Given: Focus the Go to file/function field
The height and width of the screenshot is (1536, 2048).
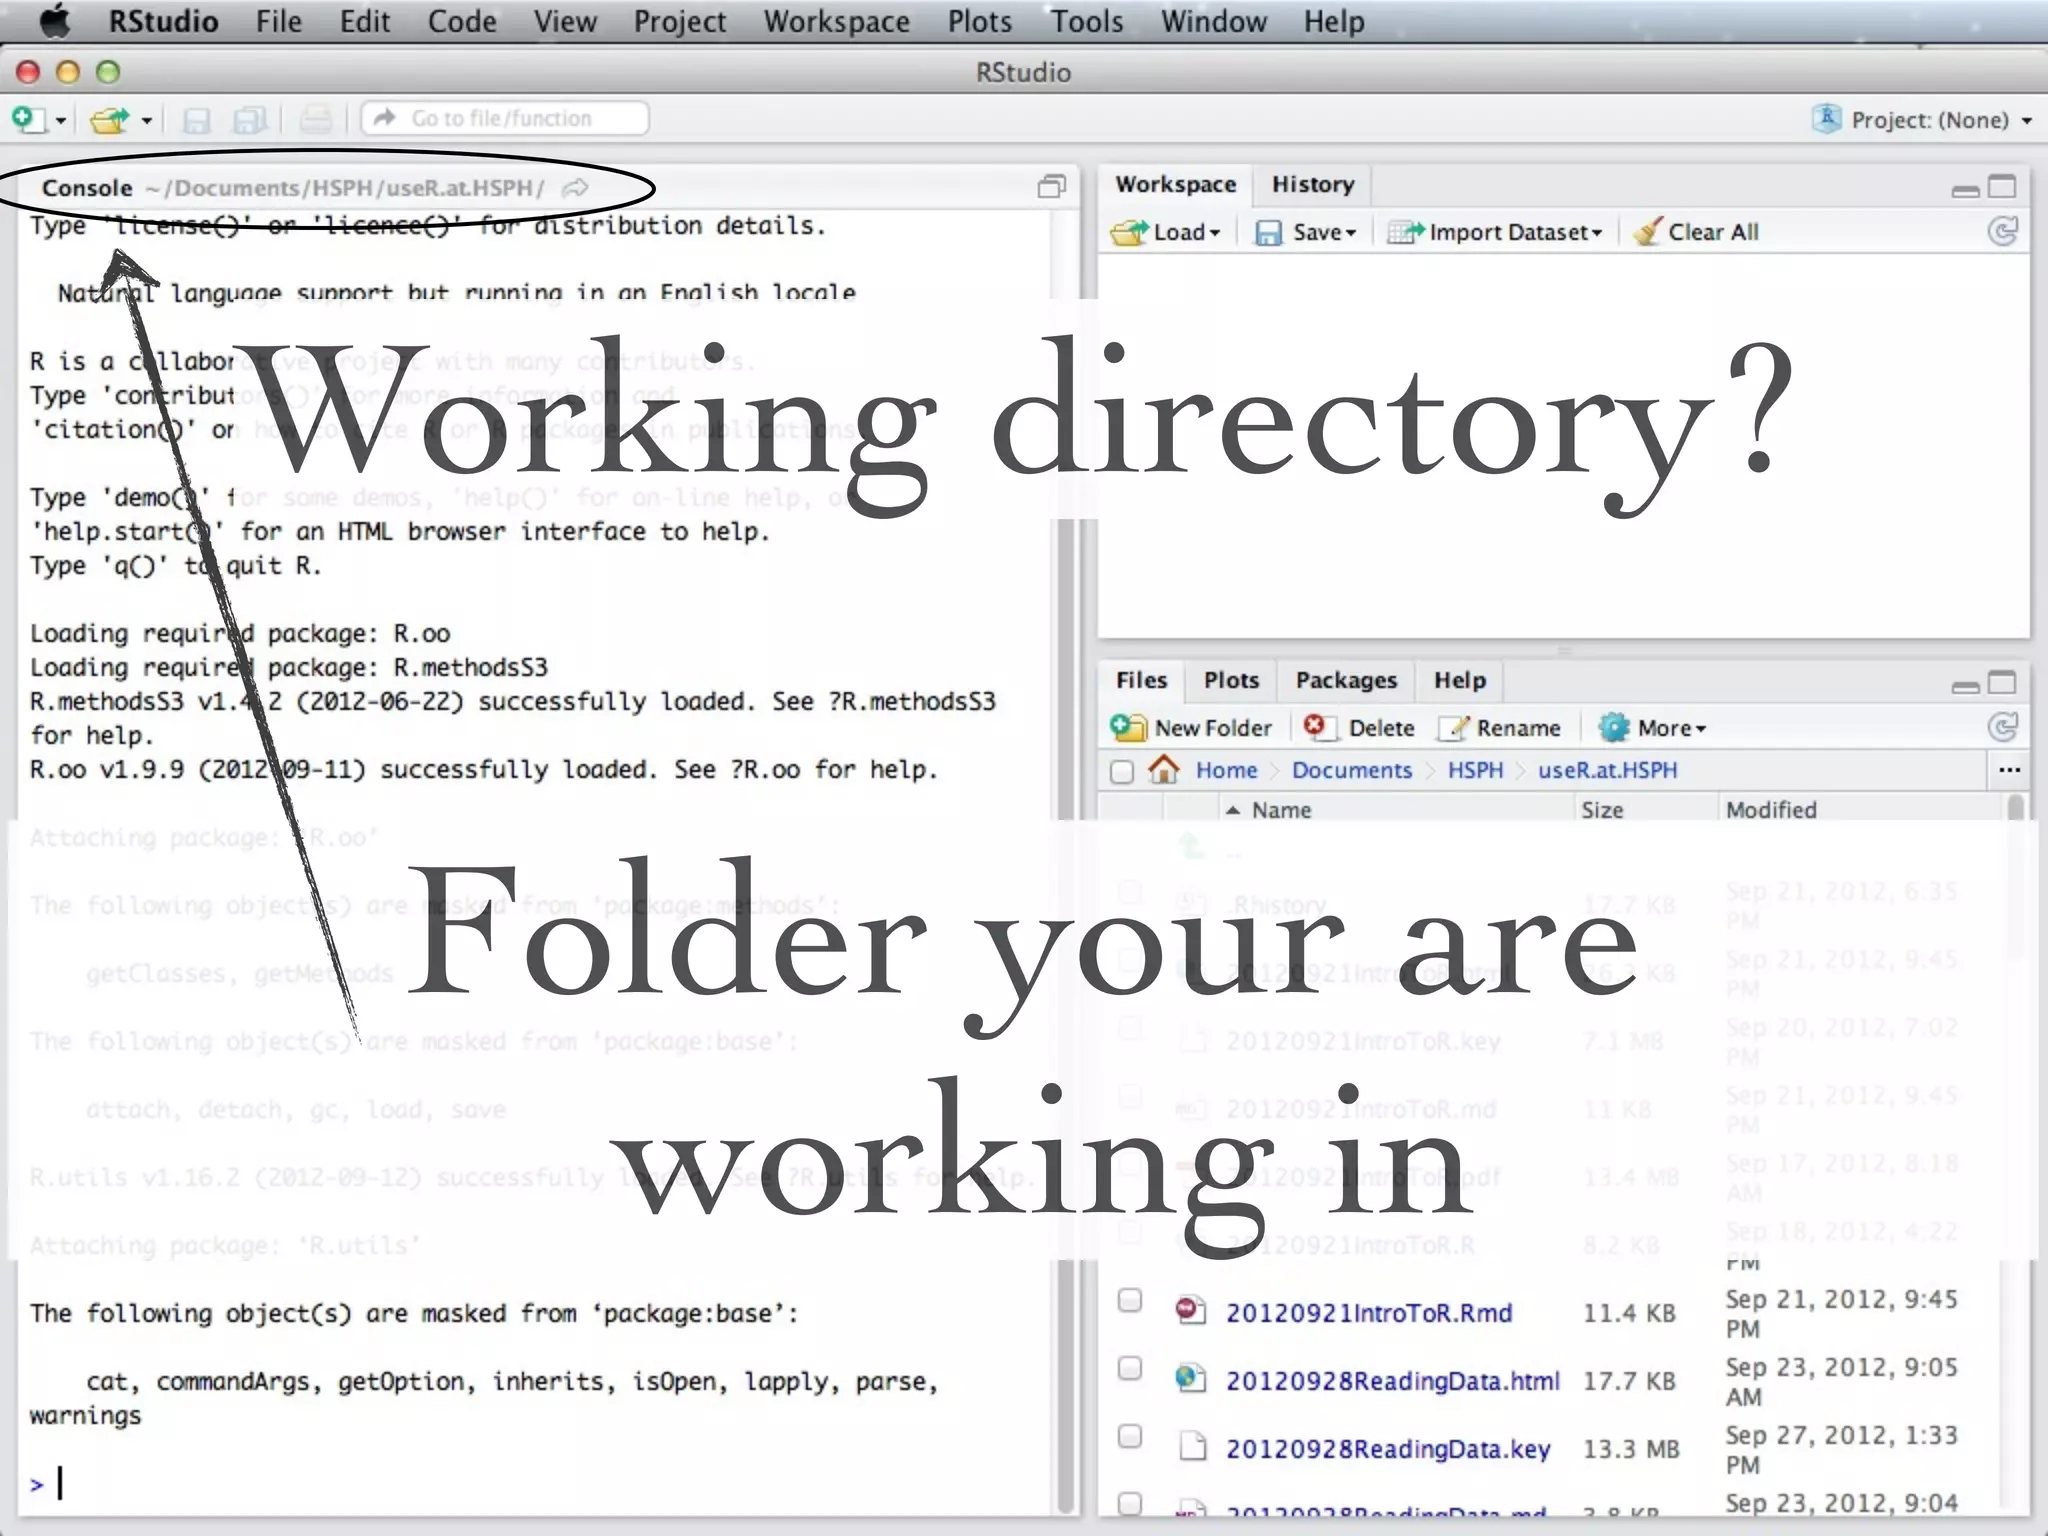Looking at the screenshot, I should 504,118.
